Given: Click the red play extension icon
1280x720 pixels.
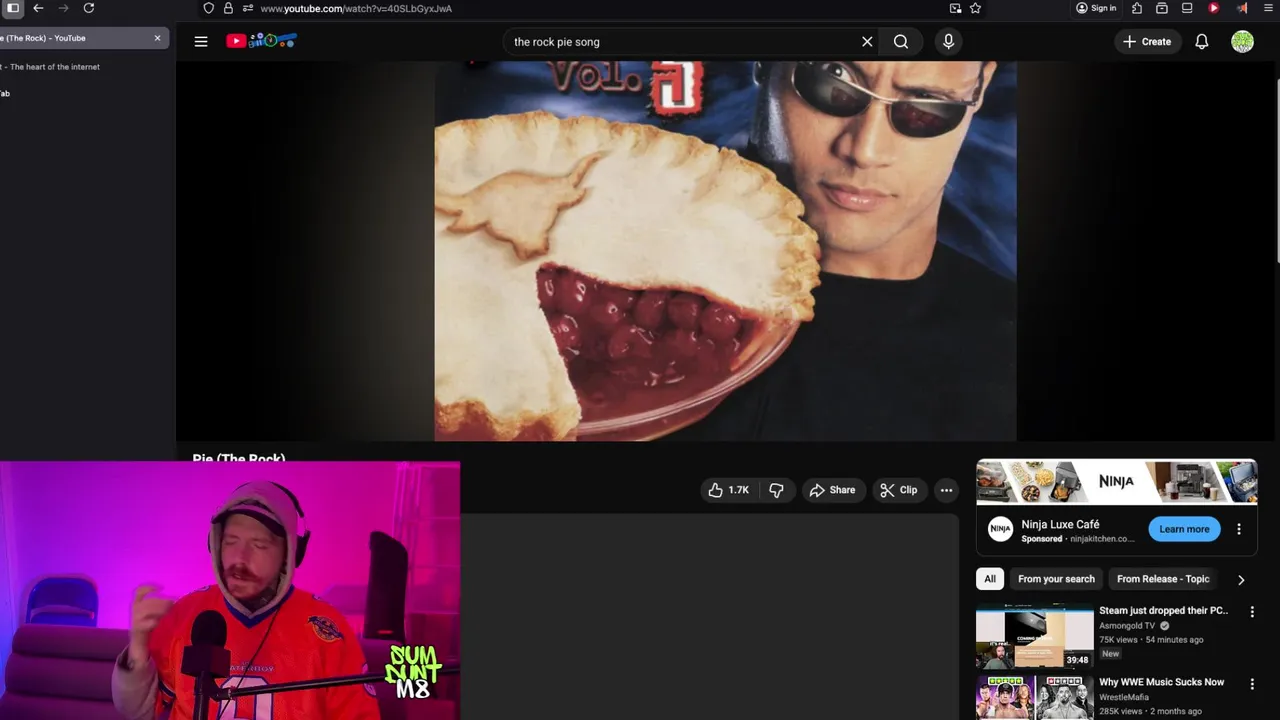Looking at the screenshot, I should pyautogui.click(x=1214, y=8).
